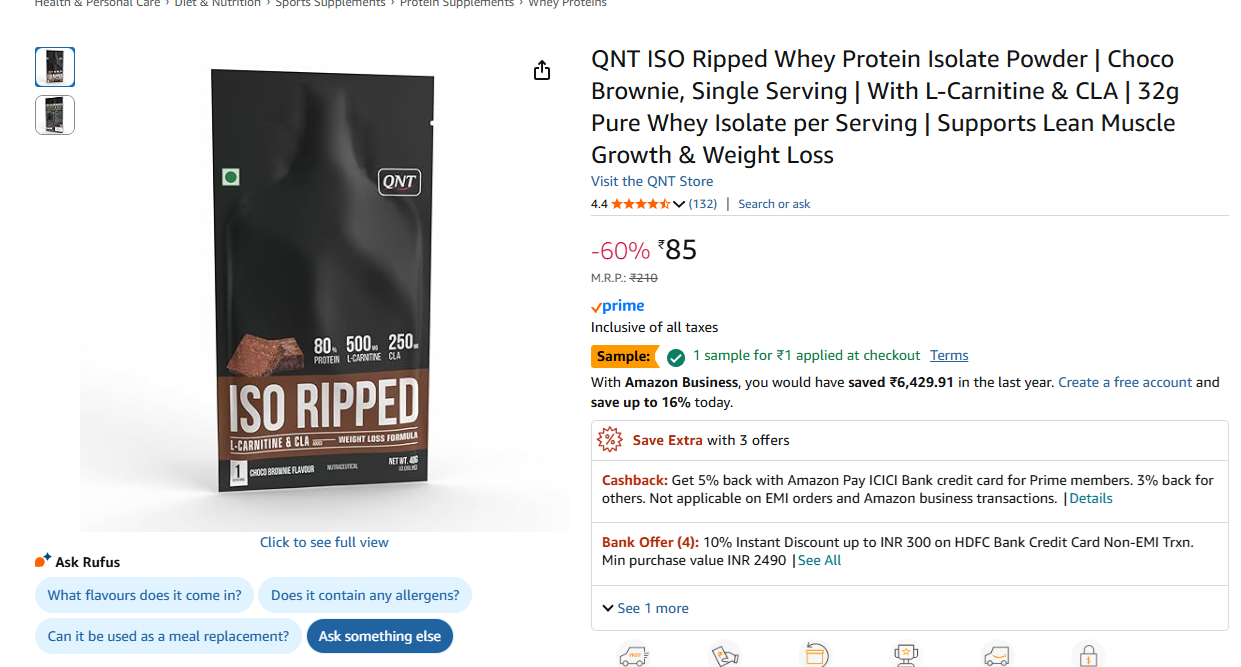Click the Amazon delivered van icon
The image size is (1241, 667).
click(x=997, y=656)
